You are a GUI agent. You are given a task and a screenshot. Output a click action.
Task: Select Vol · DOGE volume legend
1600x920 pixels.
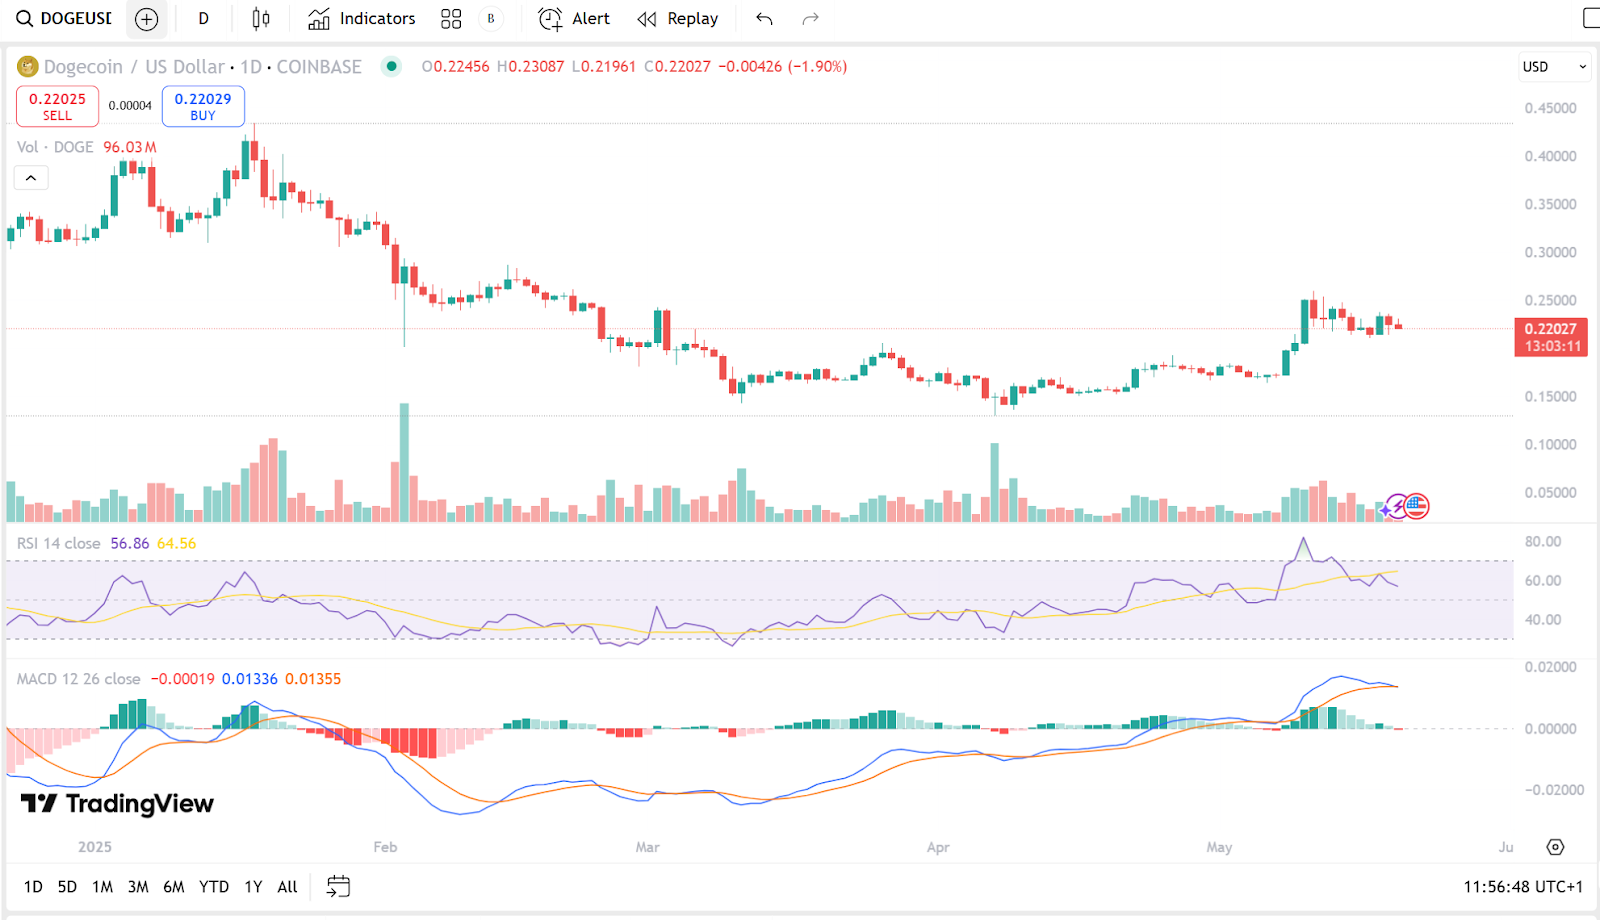(x=55, y=147)
